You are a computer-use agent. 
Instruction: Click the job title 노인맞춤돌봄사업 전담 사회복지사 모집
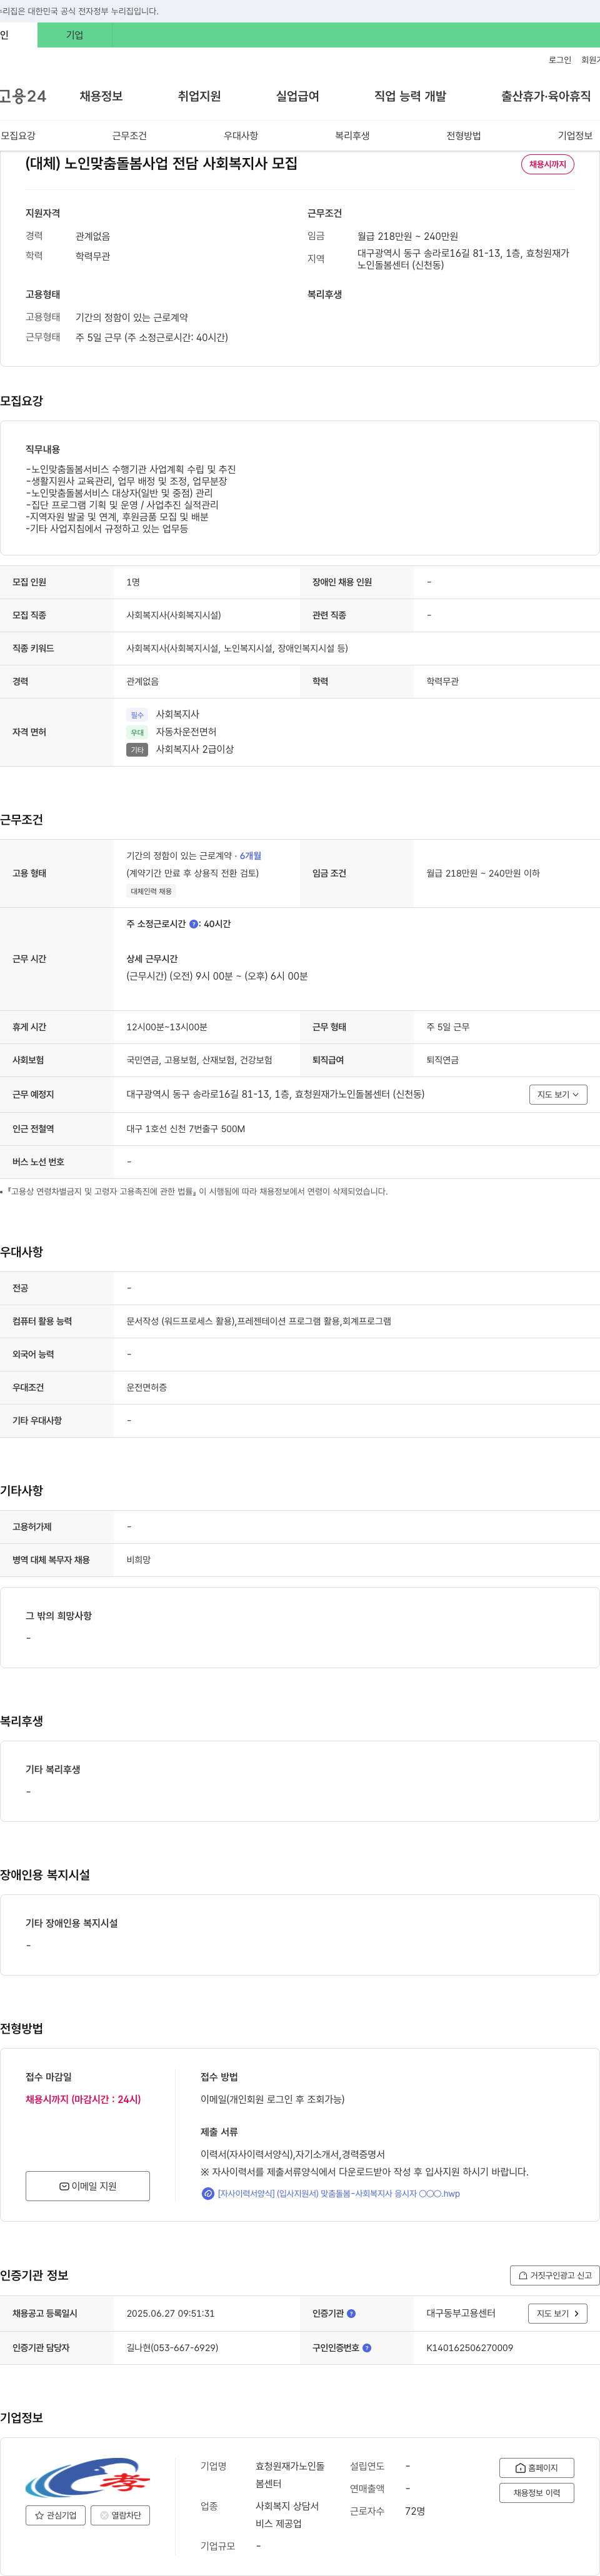pyautogui.click(x=161, y=163)
